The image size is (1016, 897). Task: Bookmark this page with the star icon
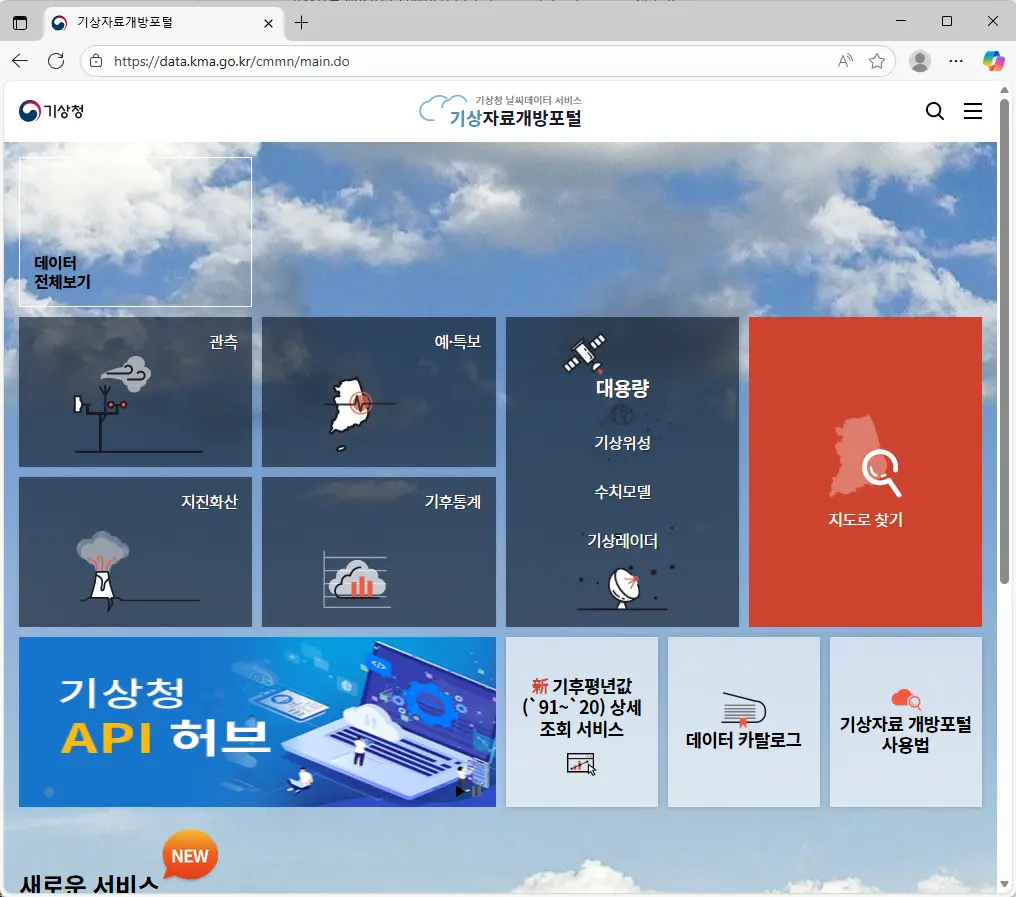click(878, 61)
